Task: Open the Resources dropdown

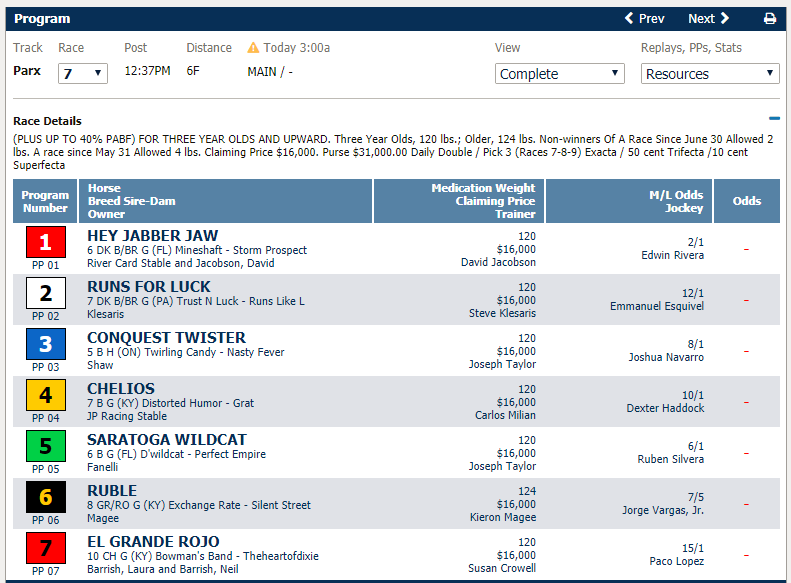Action: 710,74
